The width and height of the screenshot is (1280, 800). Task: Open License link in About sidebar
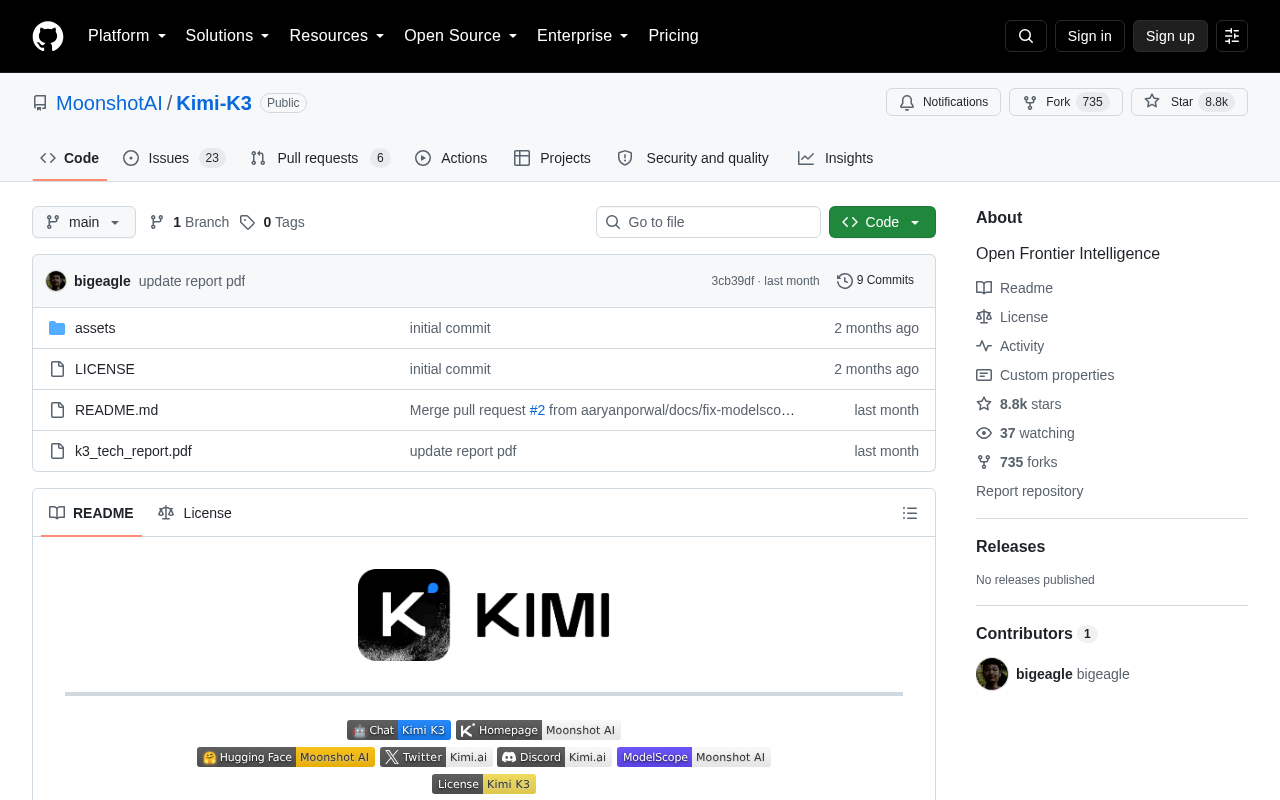point(1012,317)
